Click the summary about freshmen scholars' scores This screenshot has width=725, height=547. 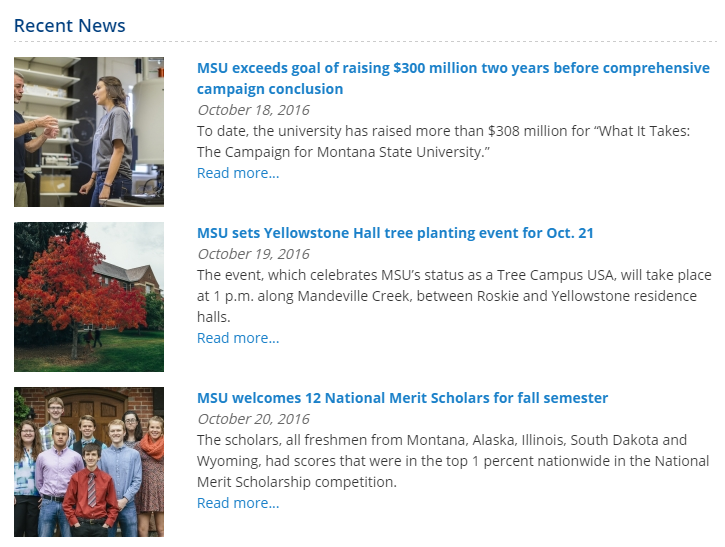point(452,461)
